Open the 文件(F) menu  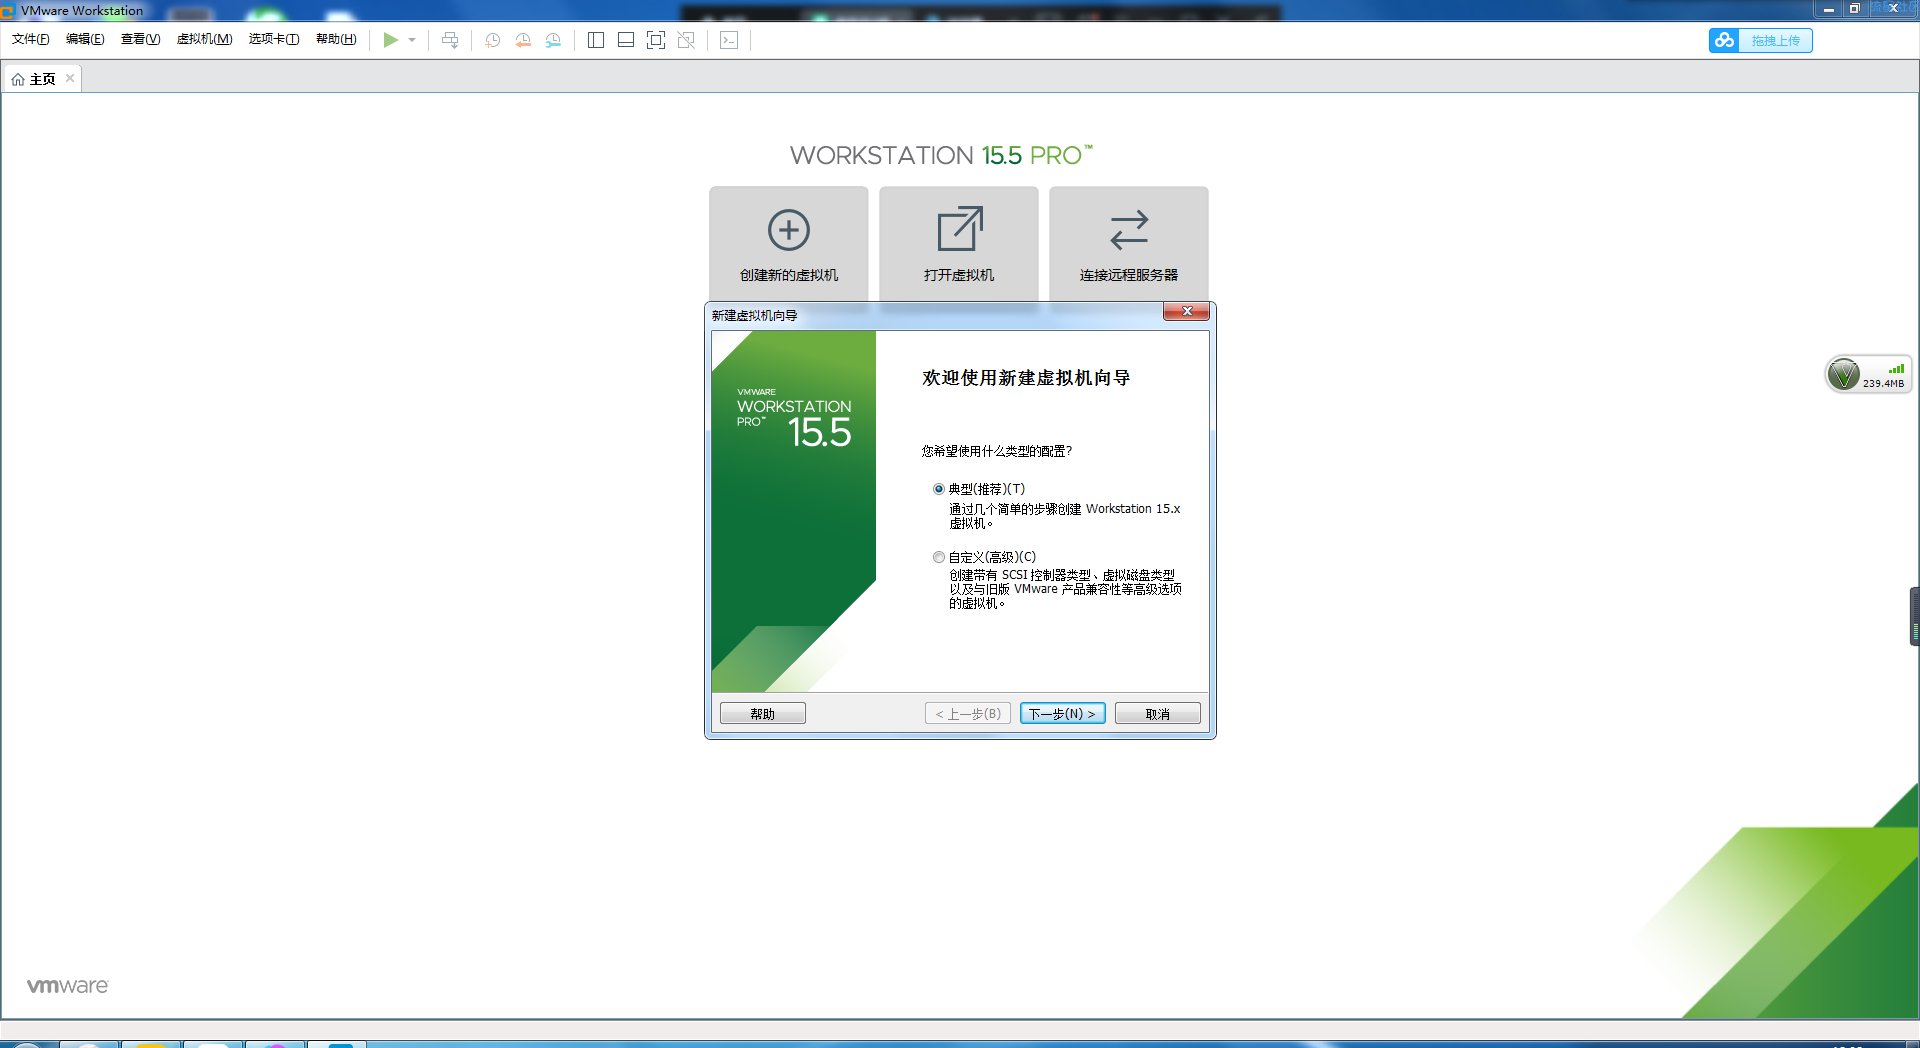click(x=31, y=39)
